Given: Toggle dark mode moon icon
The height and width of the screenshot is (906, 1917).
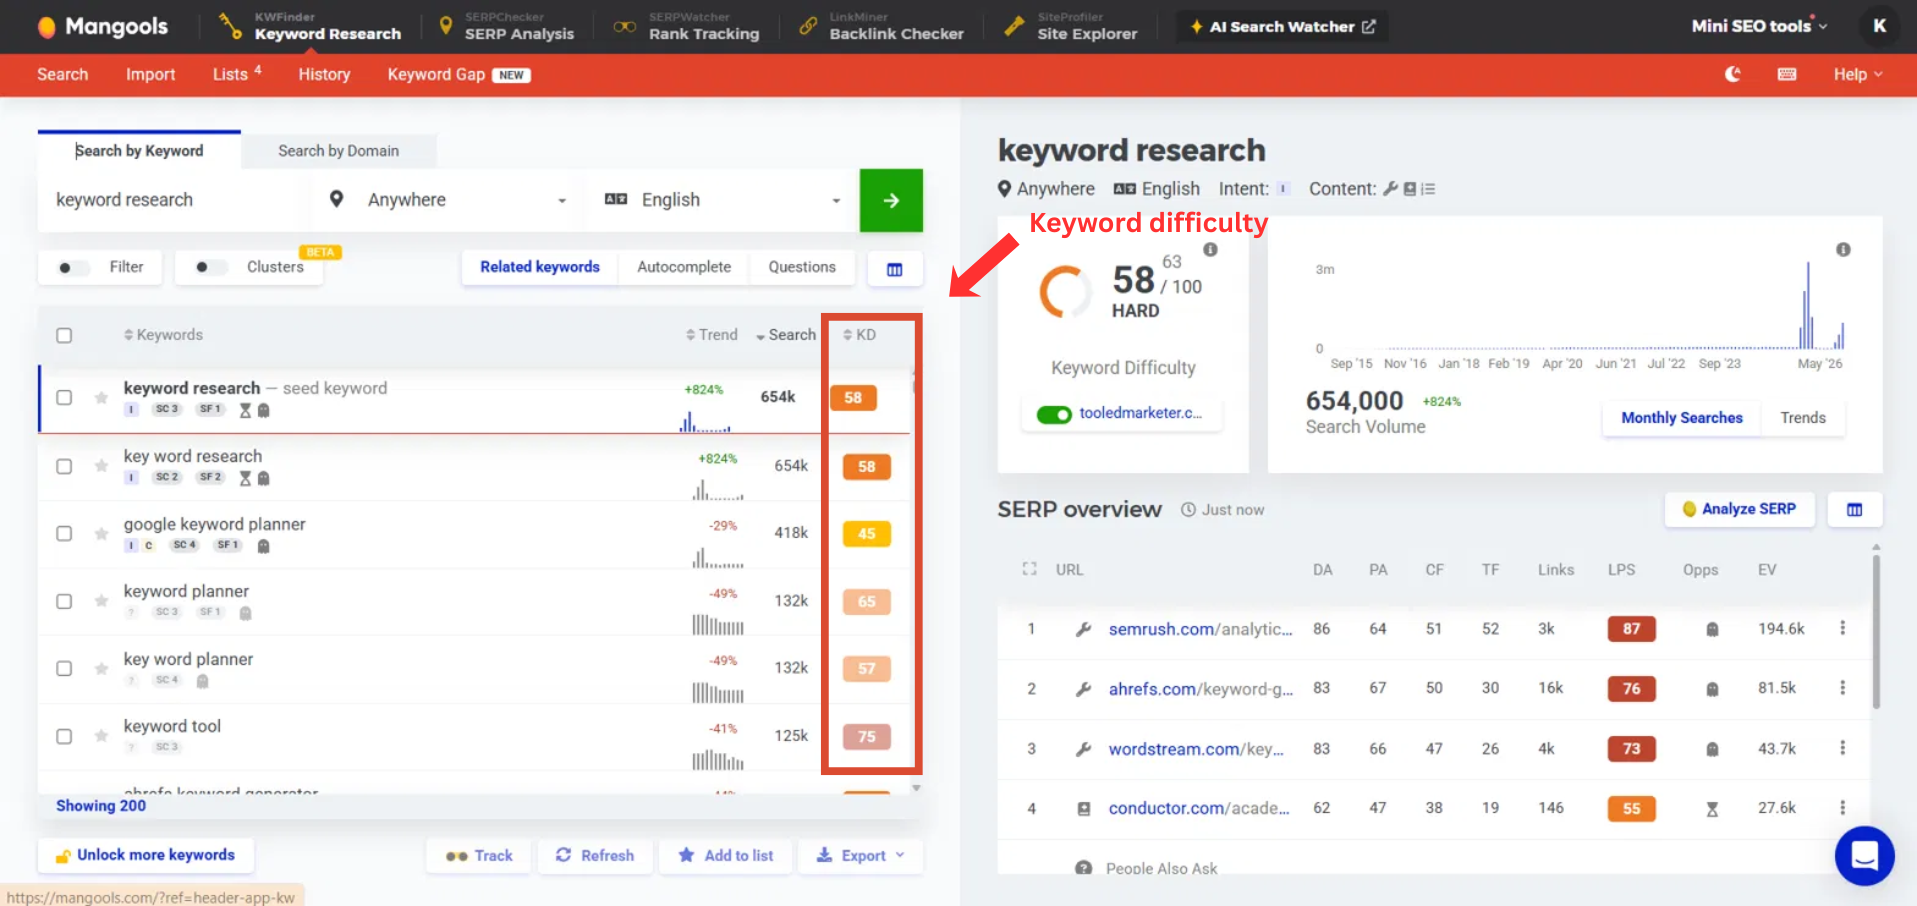Looking at the screenshot, I should click(1733, 74).
